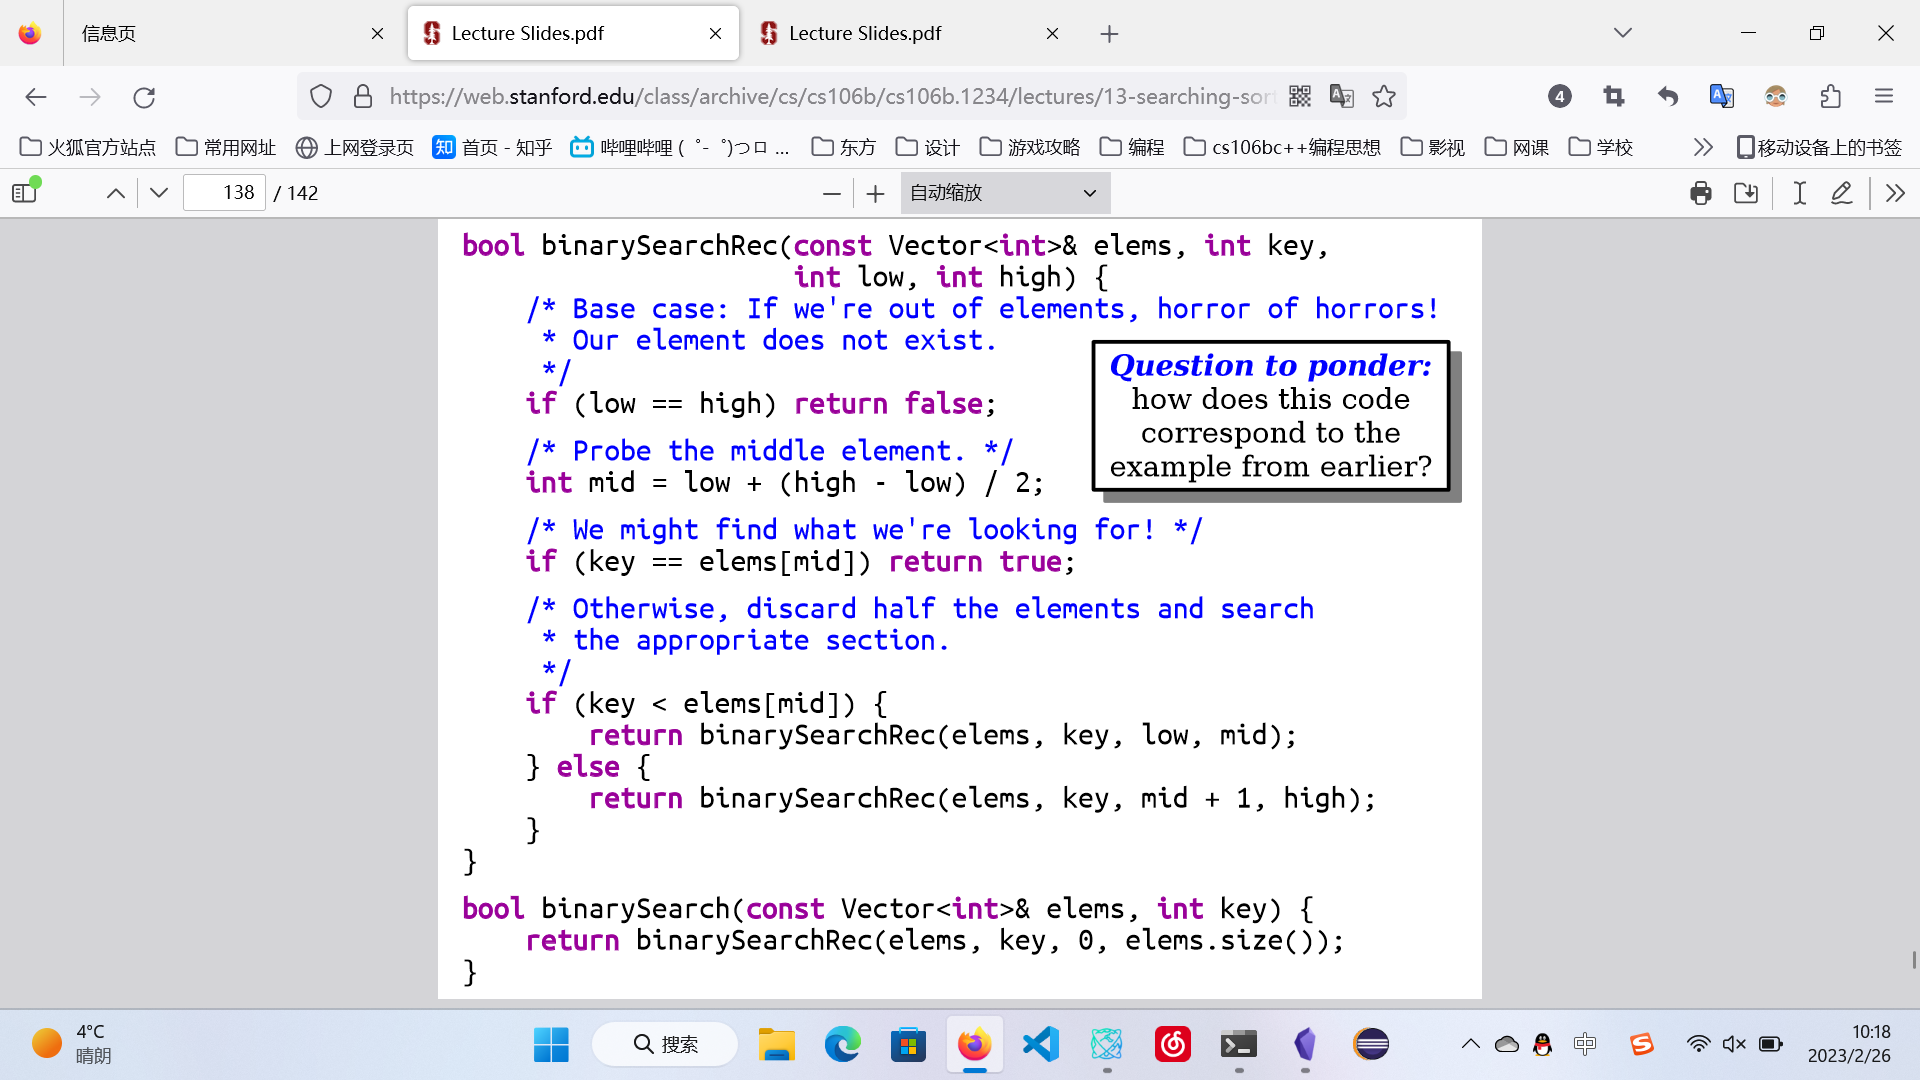
Task: Open terminal app from taskbar
Action: coord(1239,1044)
